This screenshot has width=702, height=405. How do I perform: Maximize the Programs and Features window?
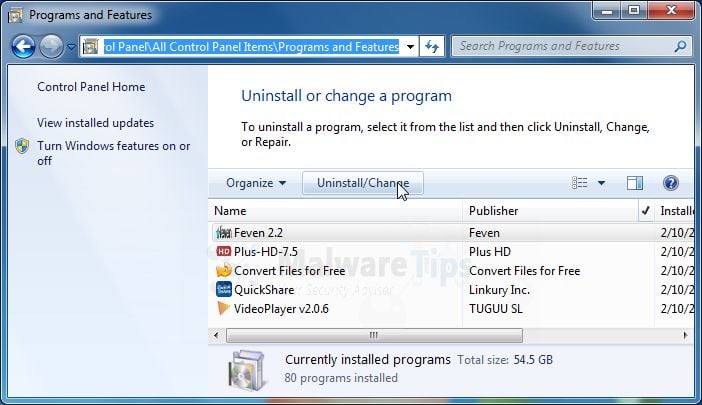coord(634,11)
